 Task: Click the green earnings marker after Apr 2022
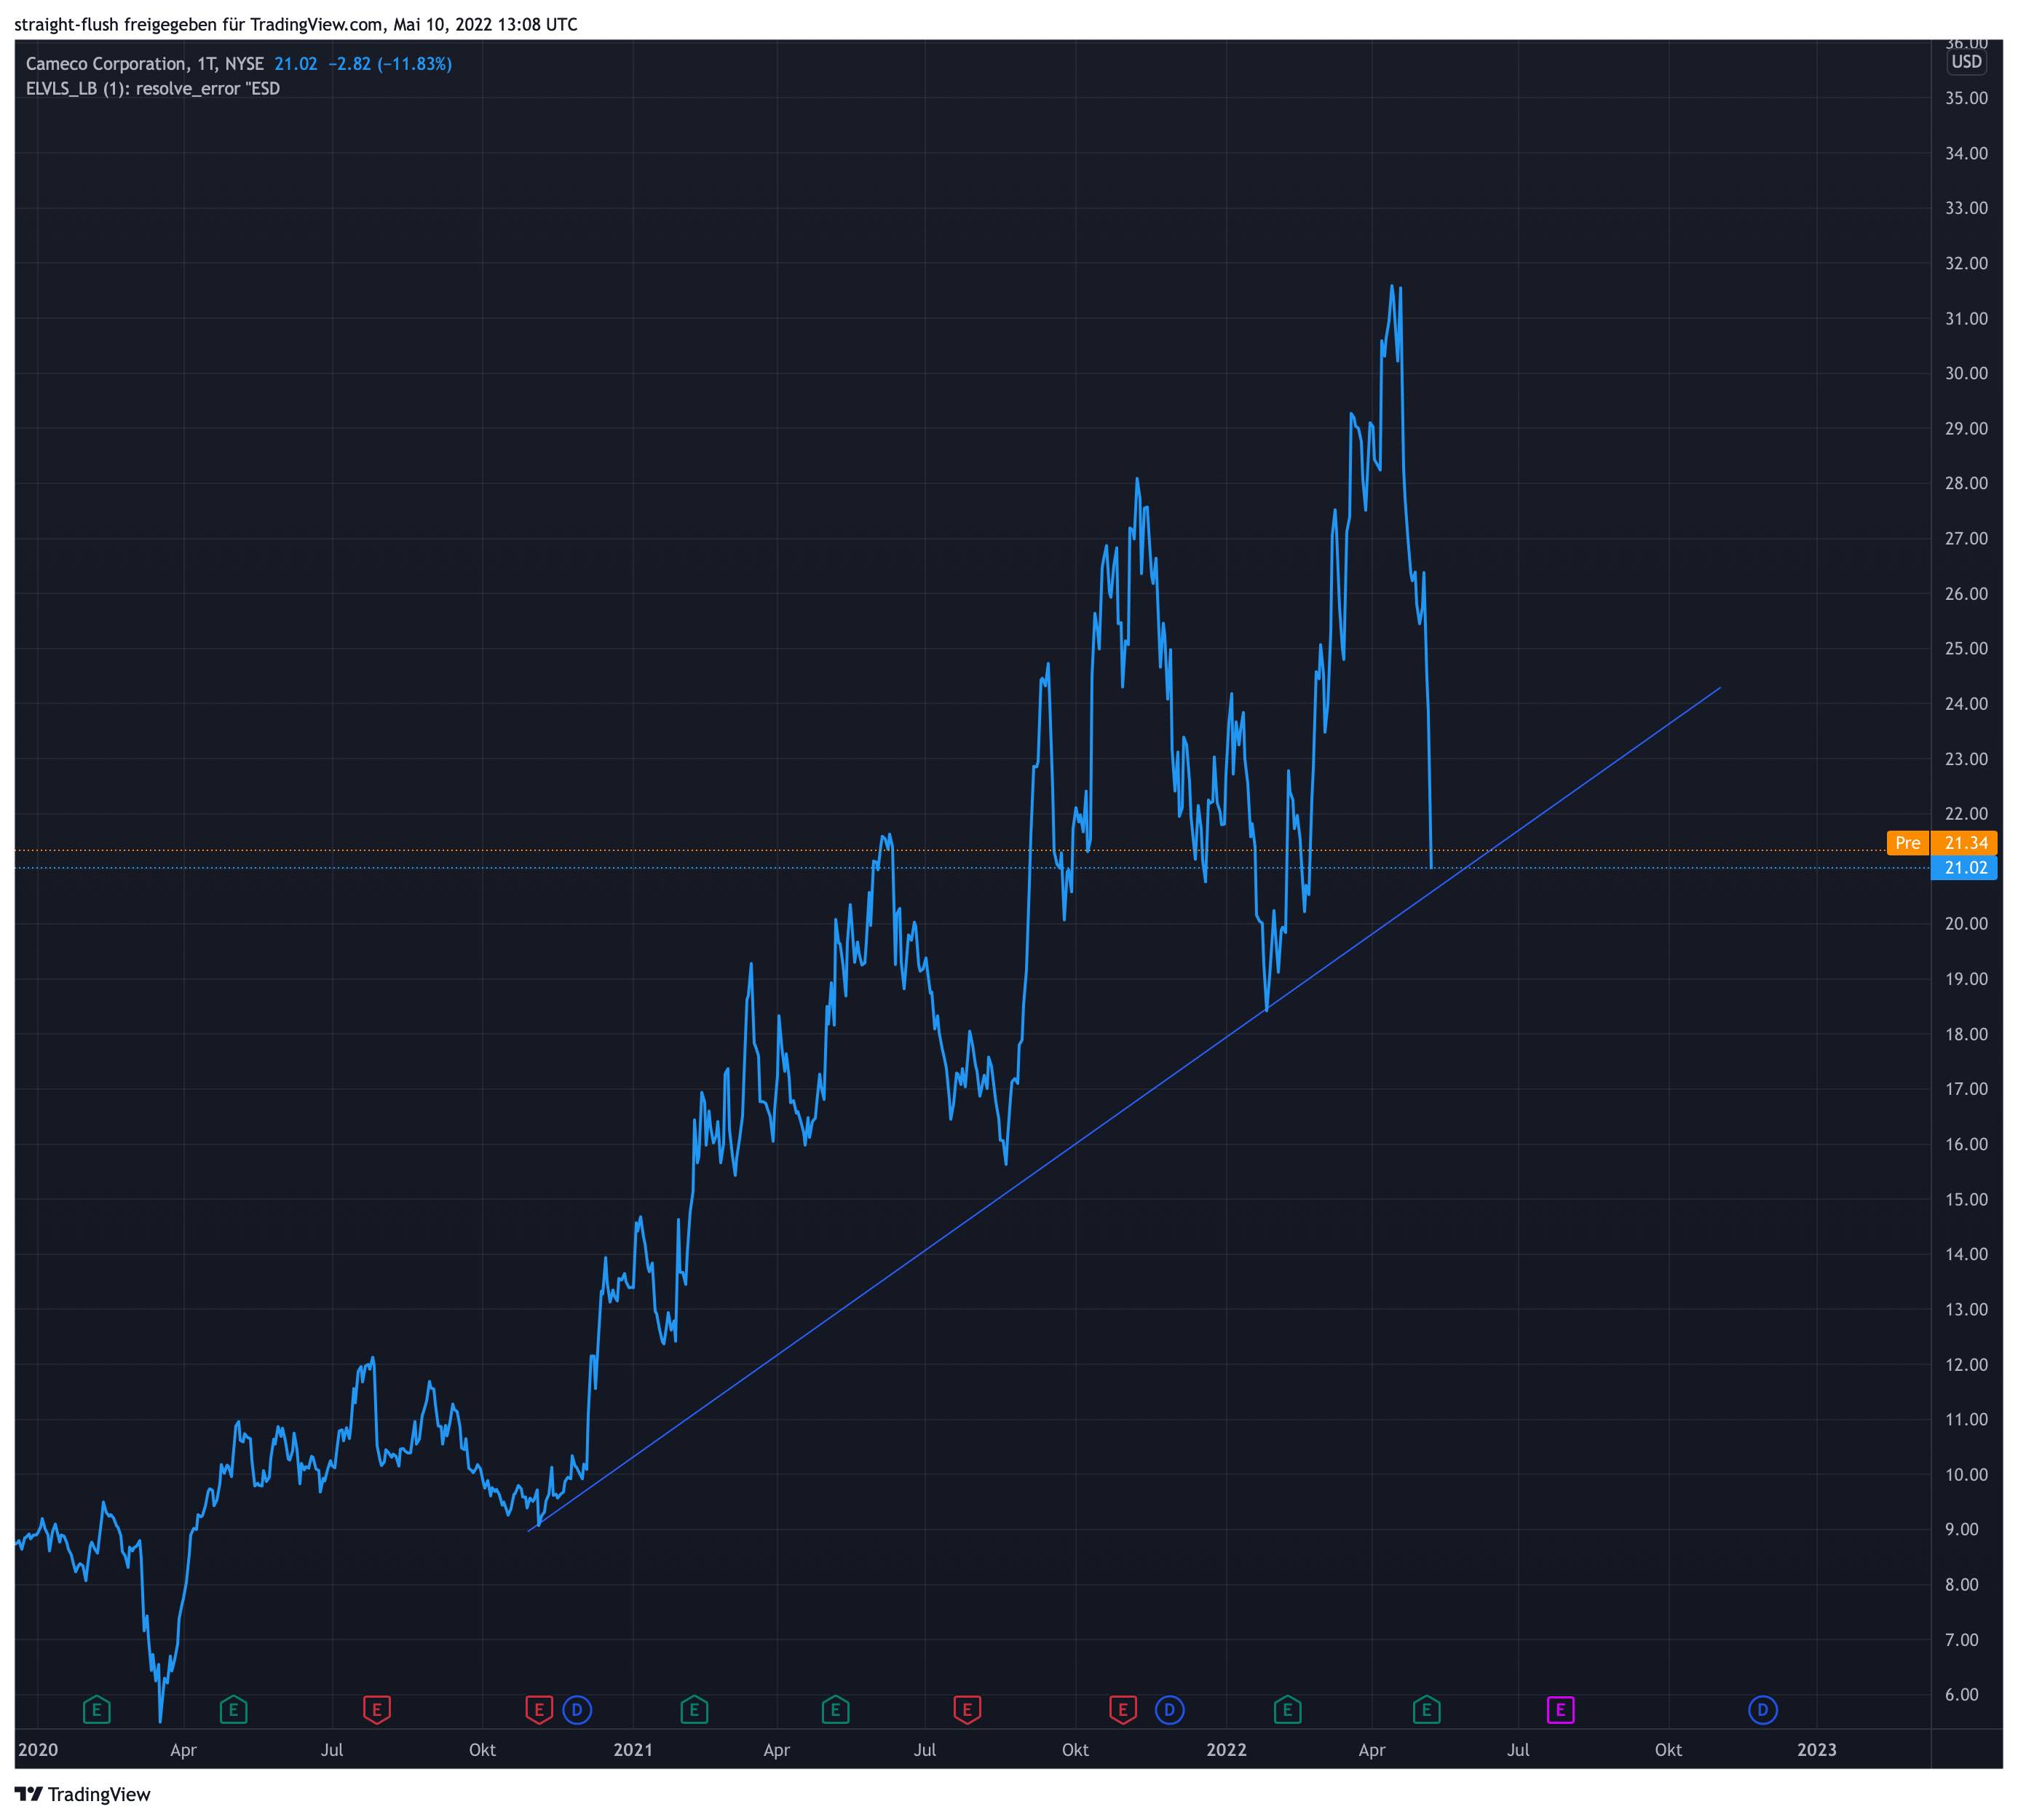(x=1426, y=1710)
